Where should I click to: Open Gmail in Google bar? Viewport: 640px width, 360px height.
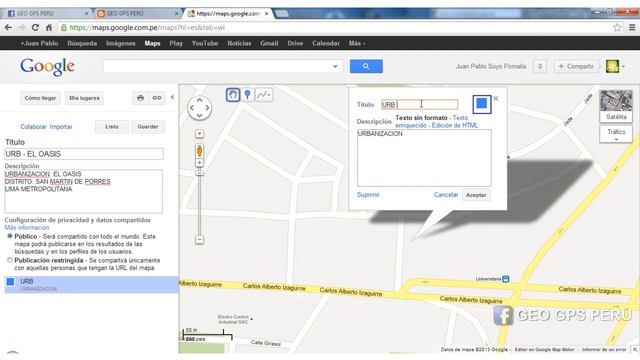pyautogui.click(x=269, y=43)
